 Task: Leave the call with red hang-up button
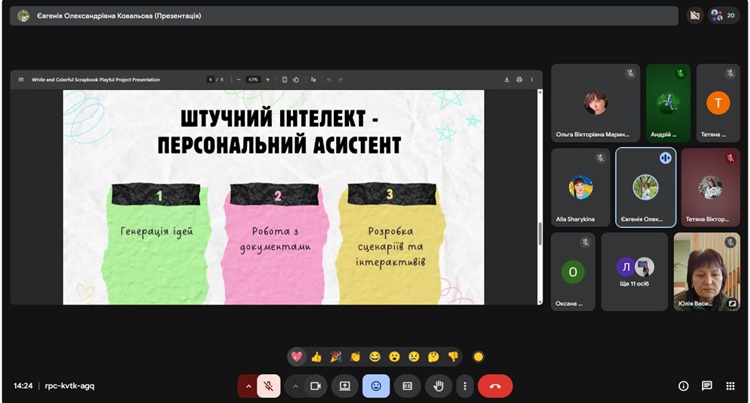click(495, 385)
